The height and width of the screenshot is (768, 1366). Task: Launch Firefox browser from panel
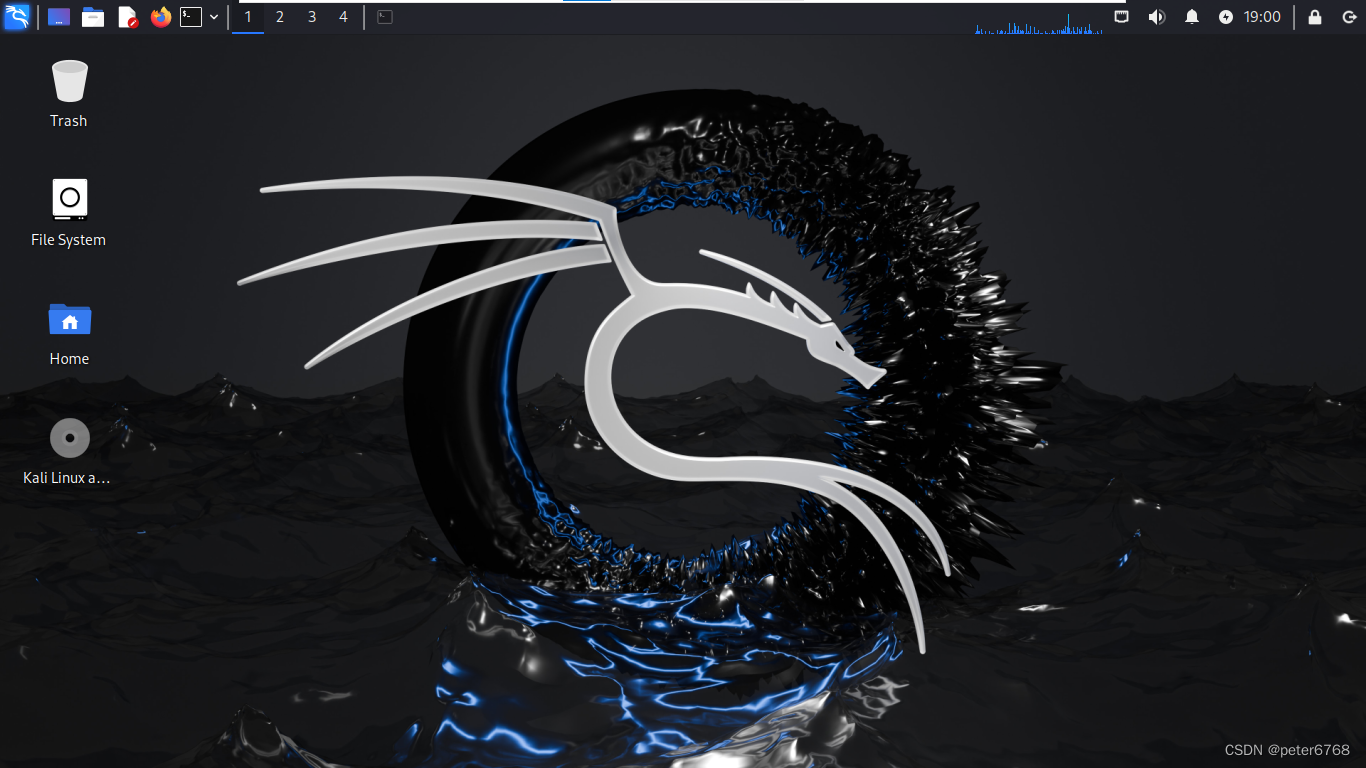click(x=161, y=17)
